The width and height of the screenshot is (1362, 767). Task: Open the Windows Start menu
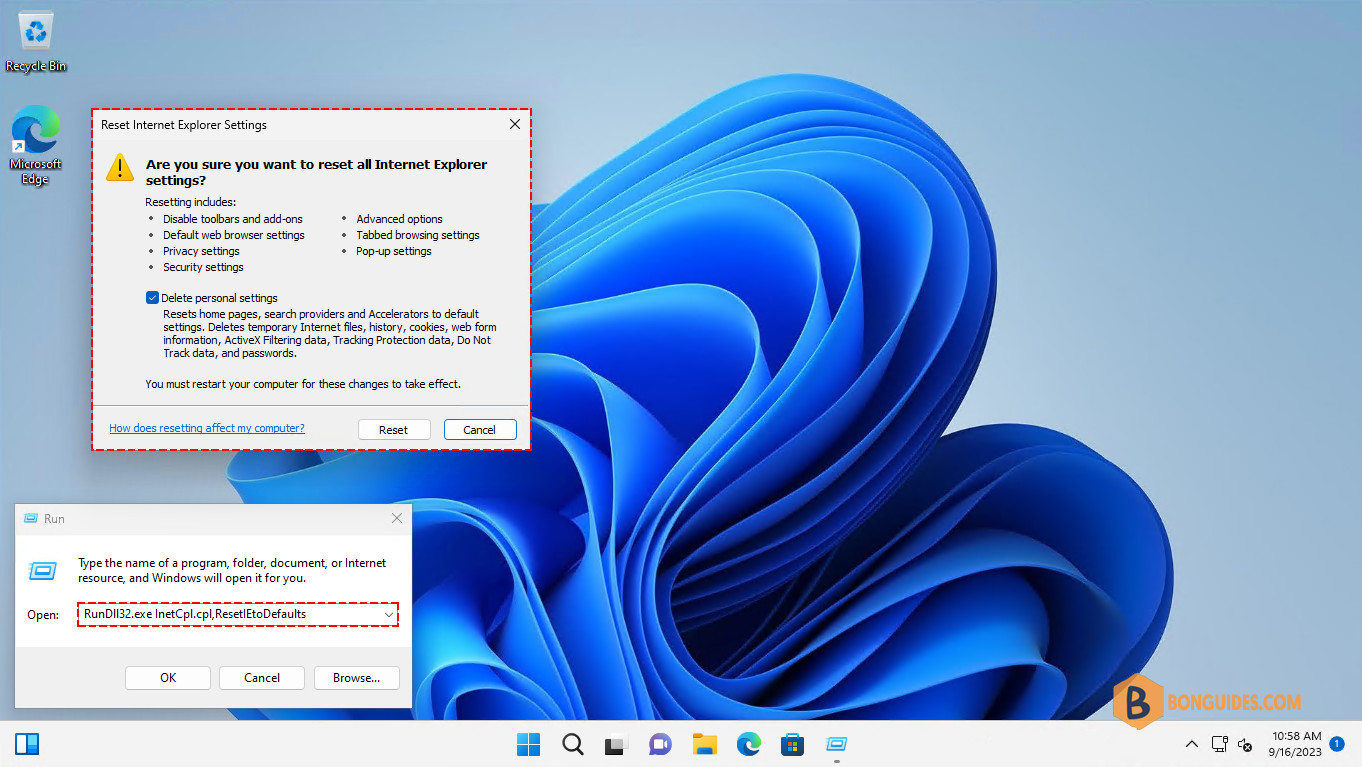click(x=528, y=744)
